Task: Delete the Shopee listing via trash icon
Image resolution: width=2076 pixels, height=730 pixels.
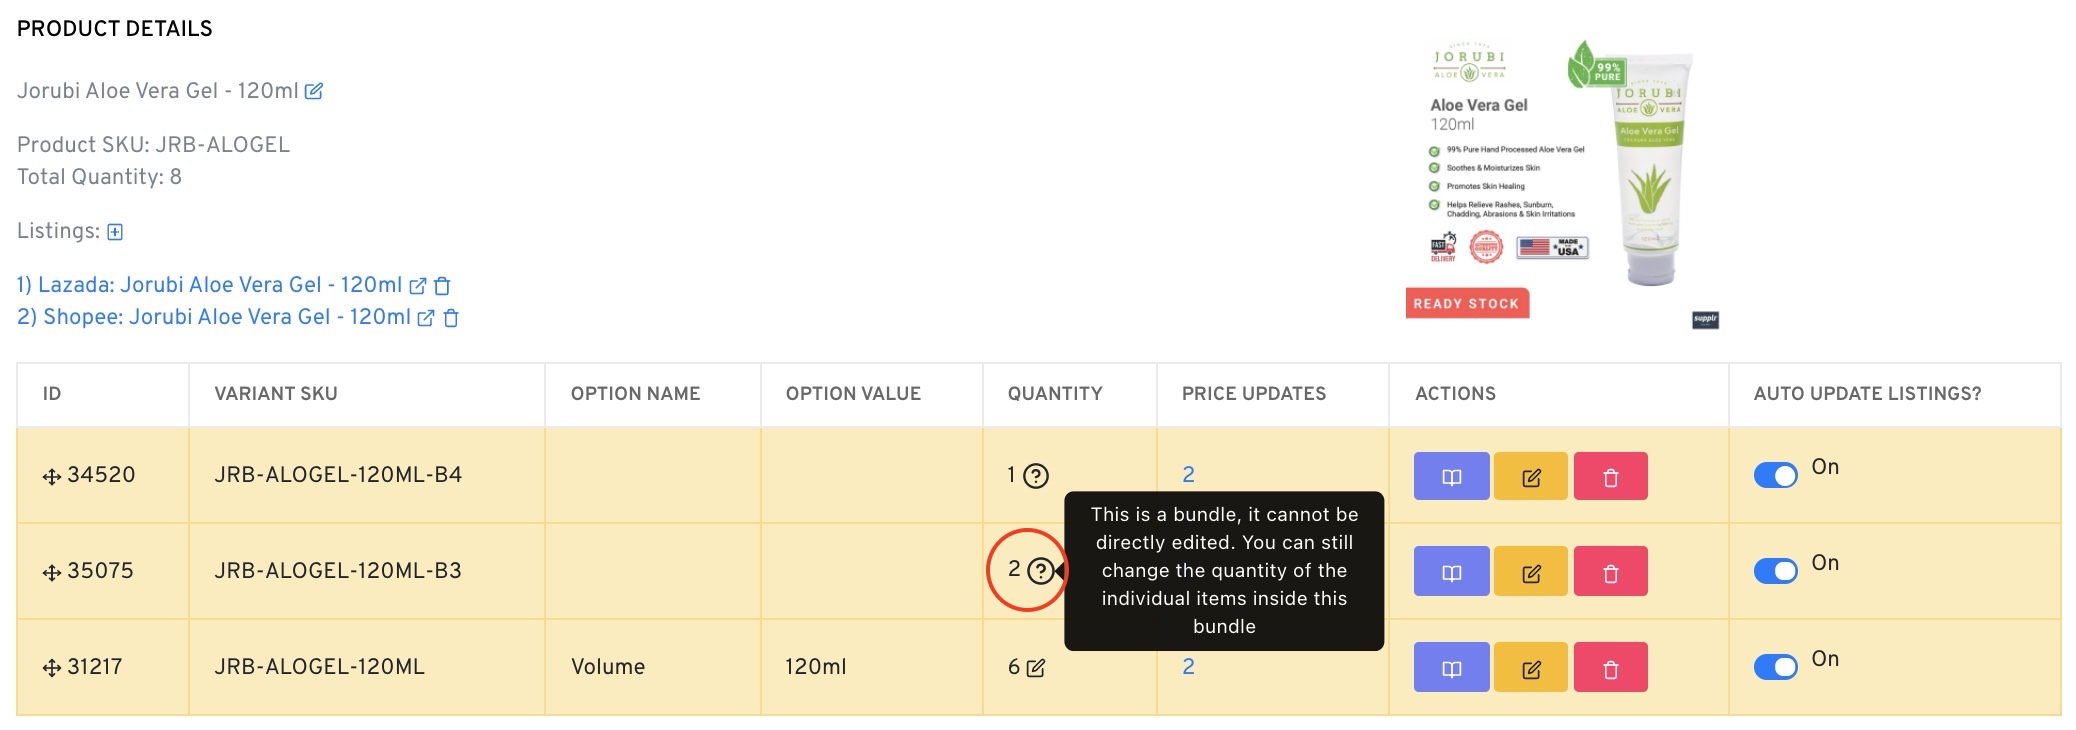Action: (x=452, y=318)
